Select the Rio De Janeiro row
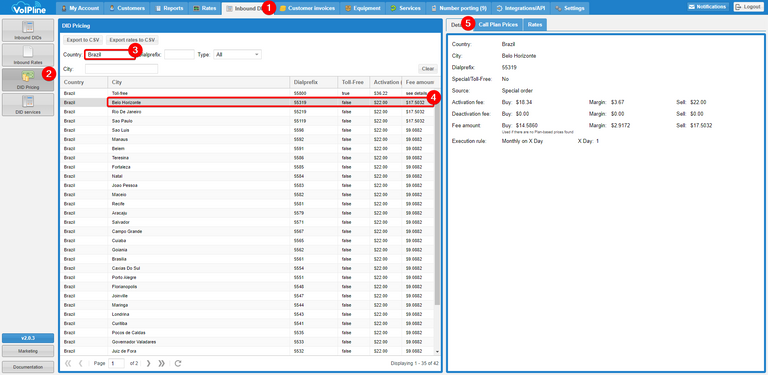Viewport: 768px width, 375px height. coord(247,112)
